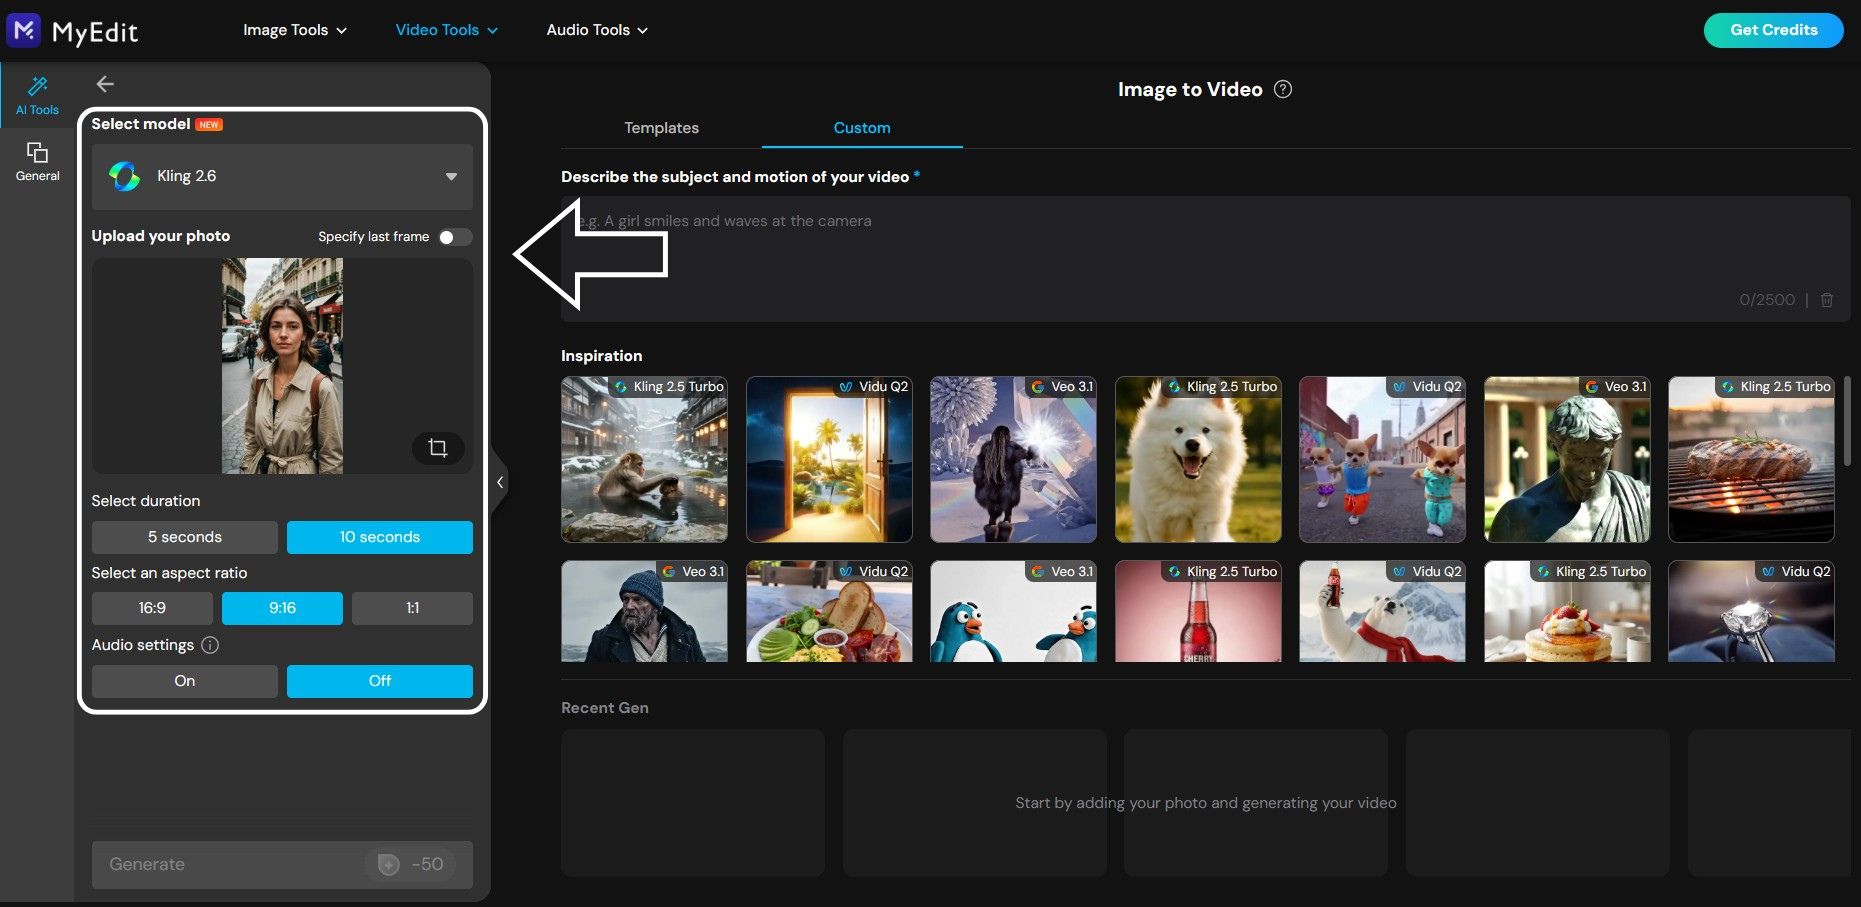Select the old man in beanie inspiration

644,611
